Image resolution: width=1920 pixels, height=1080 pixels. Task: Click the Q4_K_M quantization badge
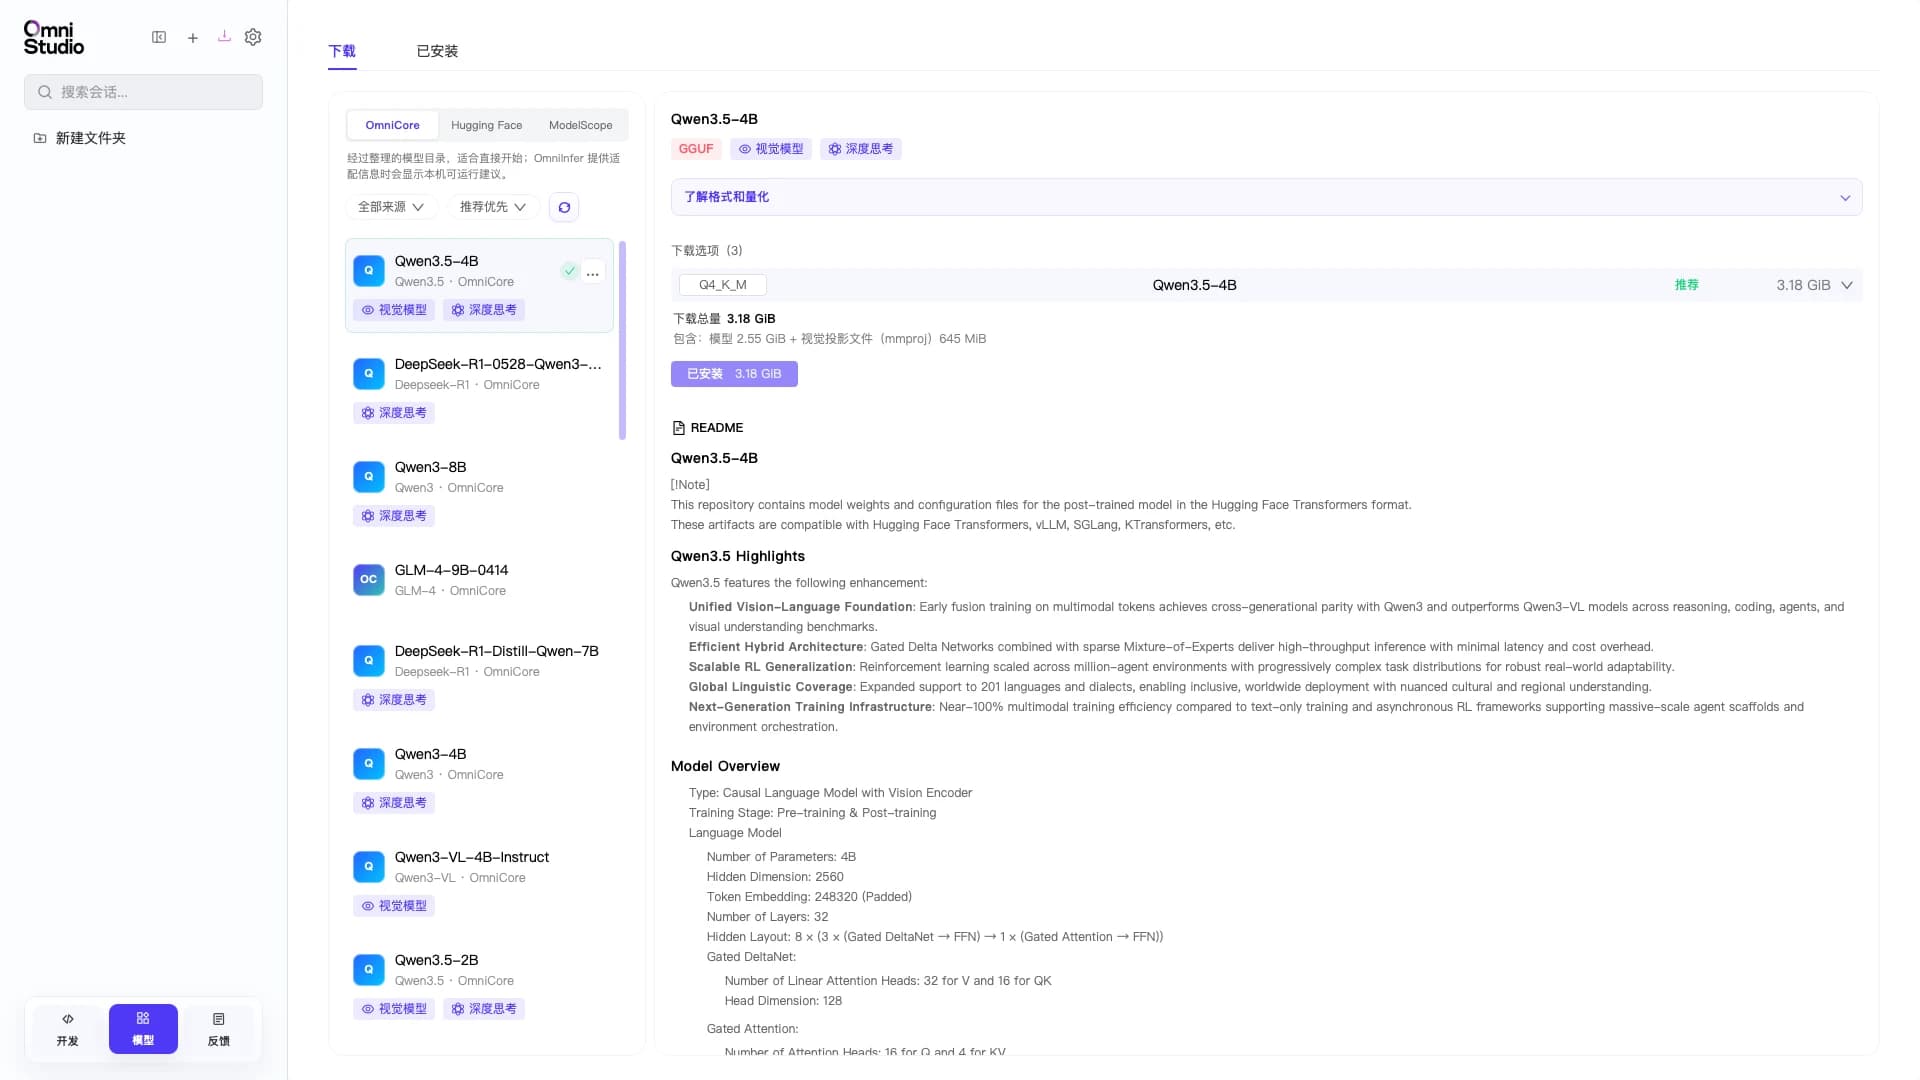(723, 285)
